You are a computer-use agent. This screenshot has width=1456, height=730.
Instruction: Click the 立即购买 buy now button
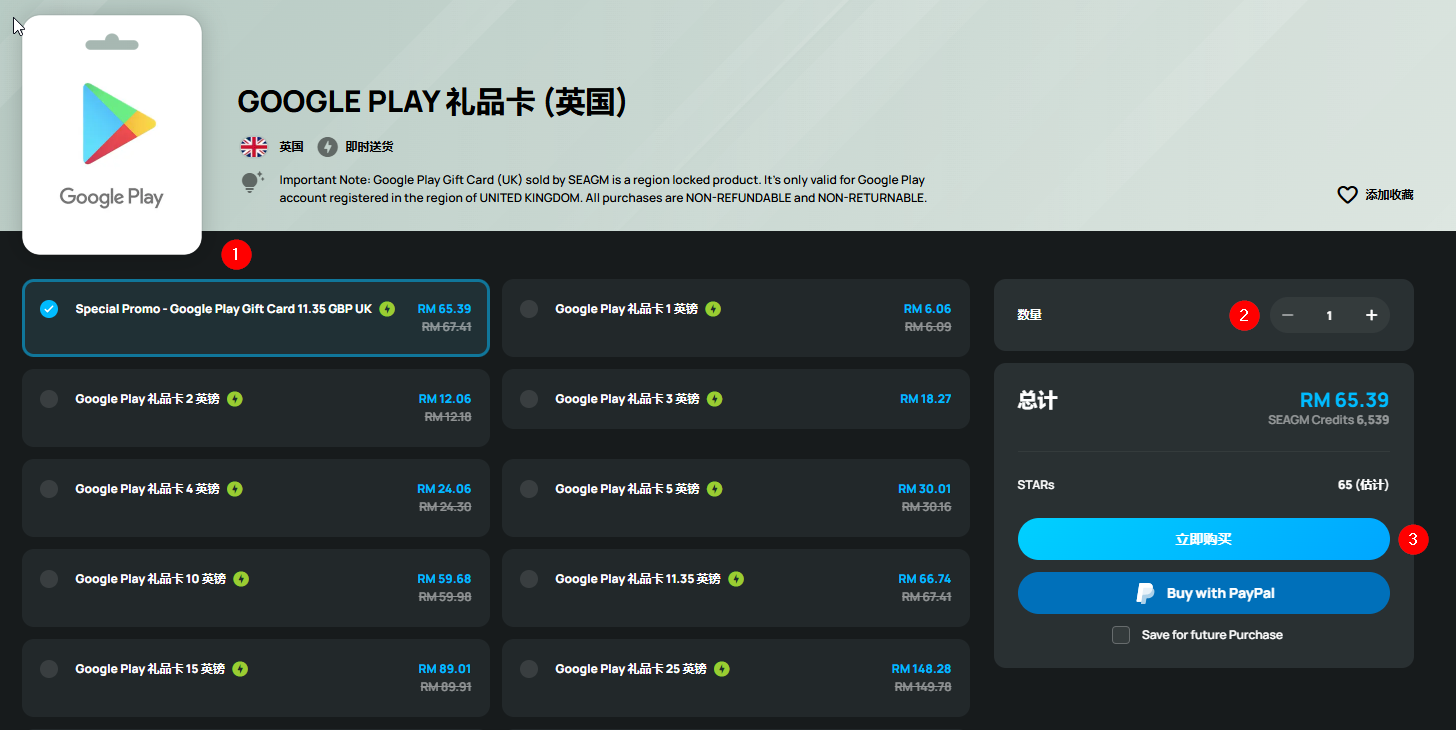point(1204,539)
